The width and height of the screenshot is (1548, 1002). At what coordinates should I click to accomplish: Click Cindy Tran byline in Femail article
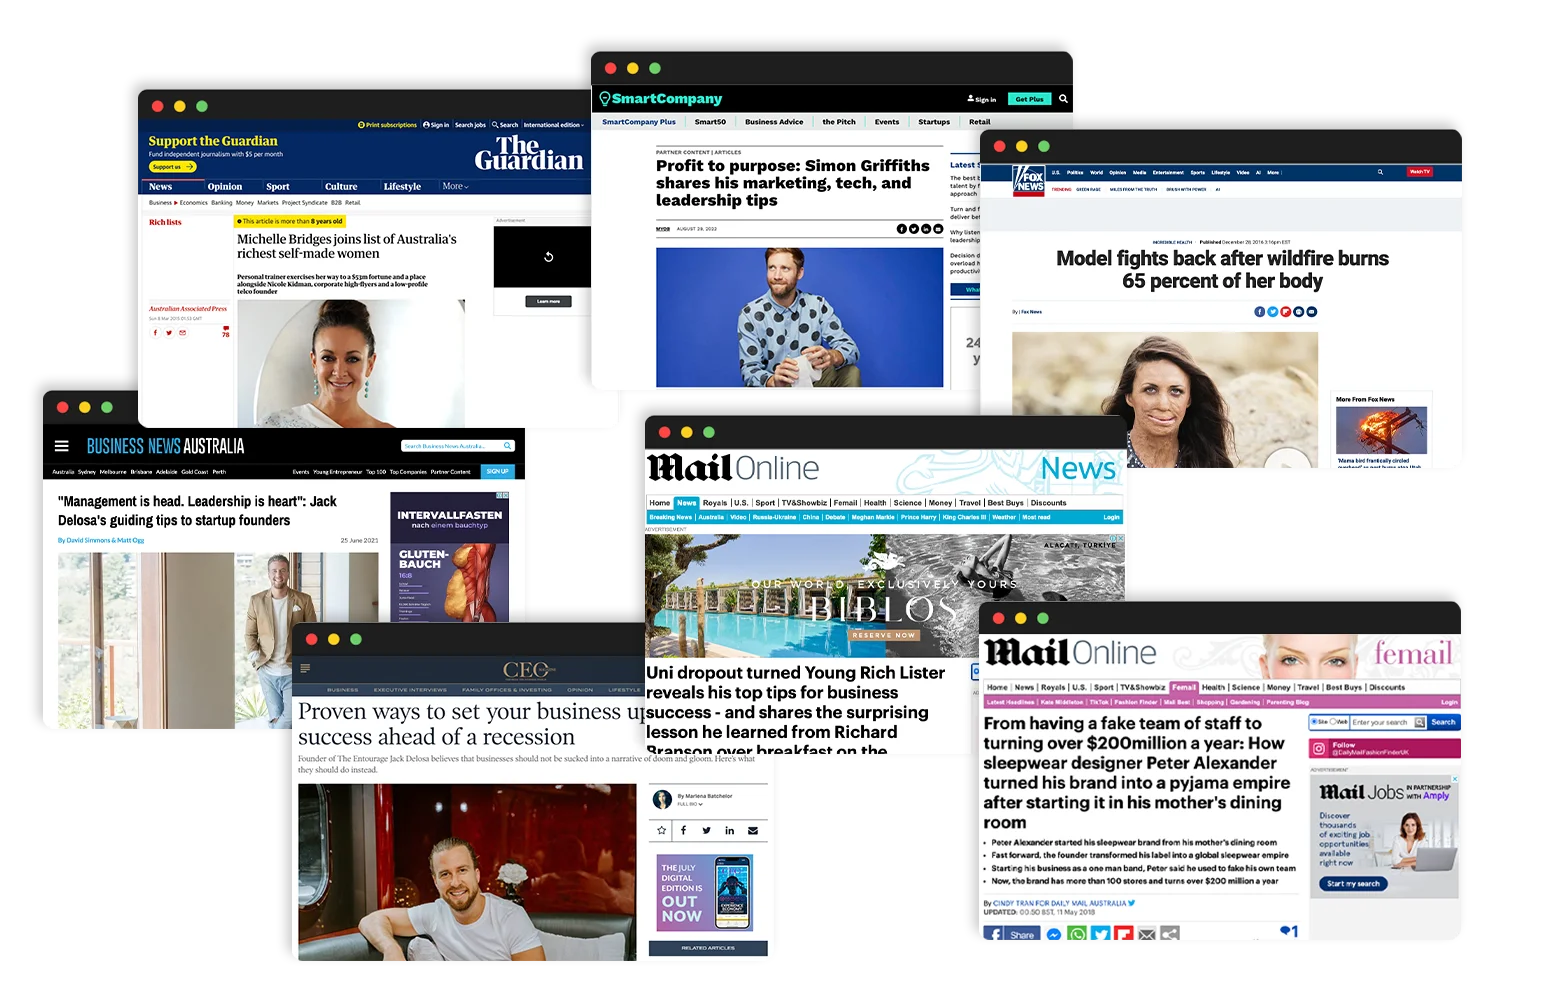(1060, 903)
